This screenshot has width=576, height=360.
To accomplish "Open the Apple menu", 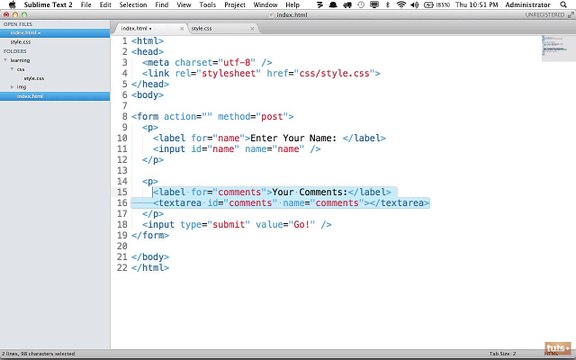I will click(x=12, y=5).
